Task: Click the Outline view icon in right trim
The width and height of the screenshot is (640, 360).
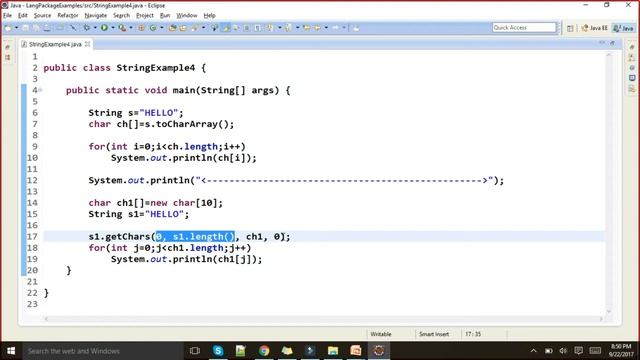Action: (632, 58)
